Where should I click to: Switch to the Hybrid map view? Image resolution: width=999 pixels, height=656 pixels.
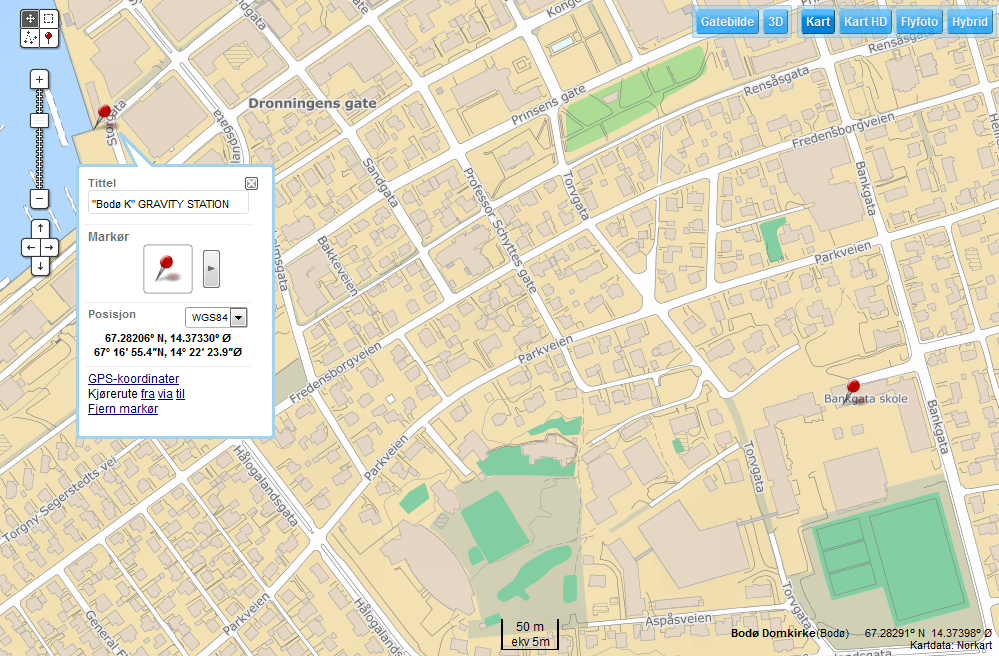pos(969,21)
